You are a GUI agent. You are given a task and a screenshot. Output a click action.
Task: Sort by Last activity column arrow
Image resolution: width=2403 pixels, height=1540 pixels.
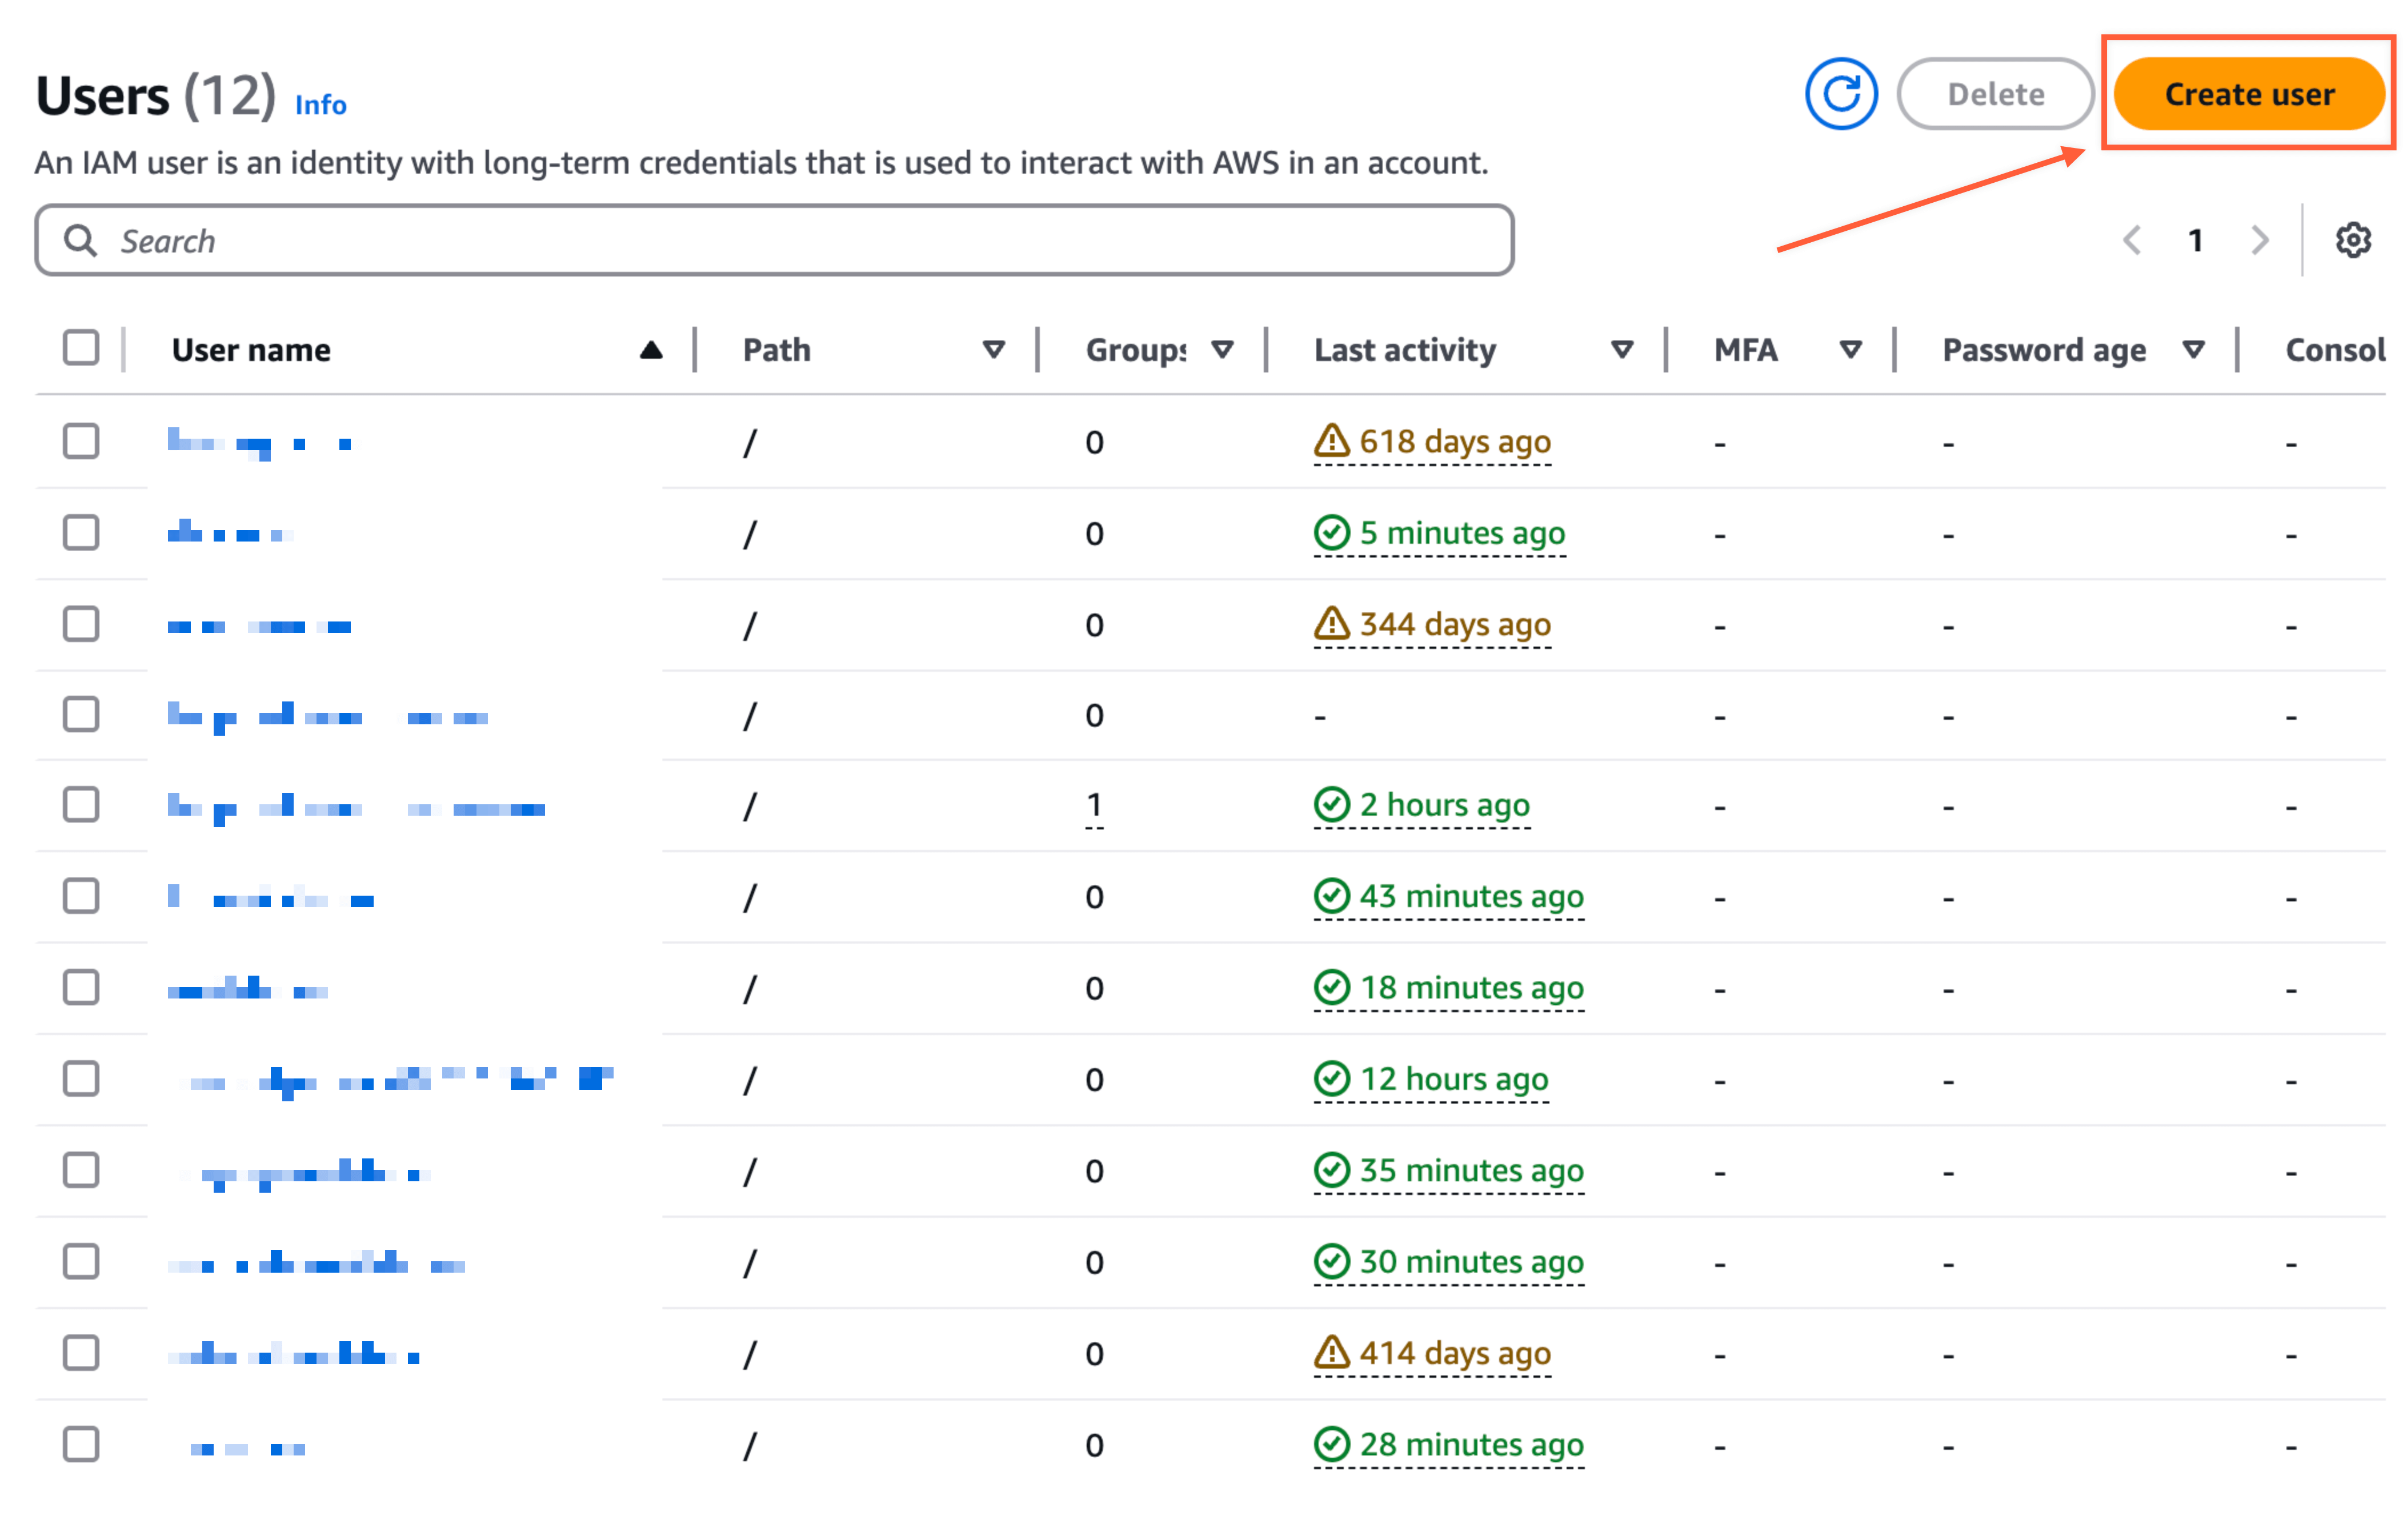1621,349
